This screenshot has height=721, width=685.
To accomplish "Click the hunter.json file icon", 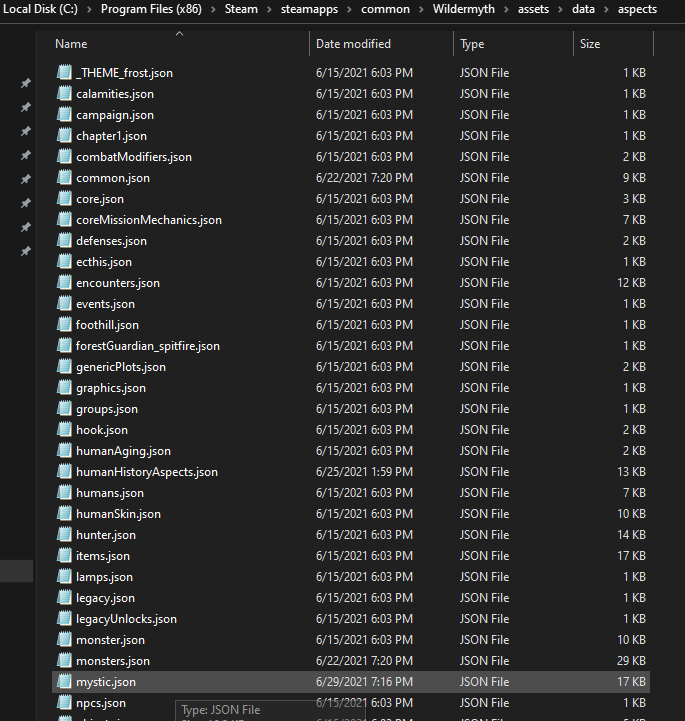I will (x=64, y=535).
